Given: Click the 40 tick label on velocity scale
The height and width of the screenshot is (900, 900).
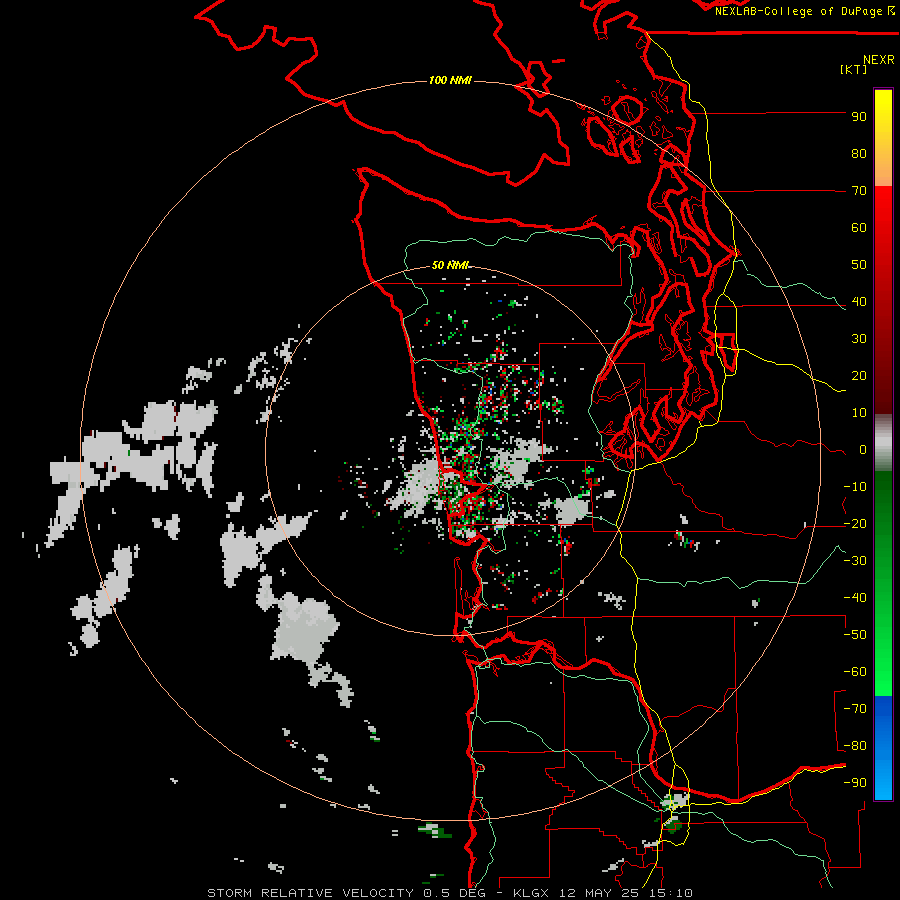Looking at the screenshot, I should click(859, 302).
